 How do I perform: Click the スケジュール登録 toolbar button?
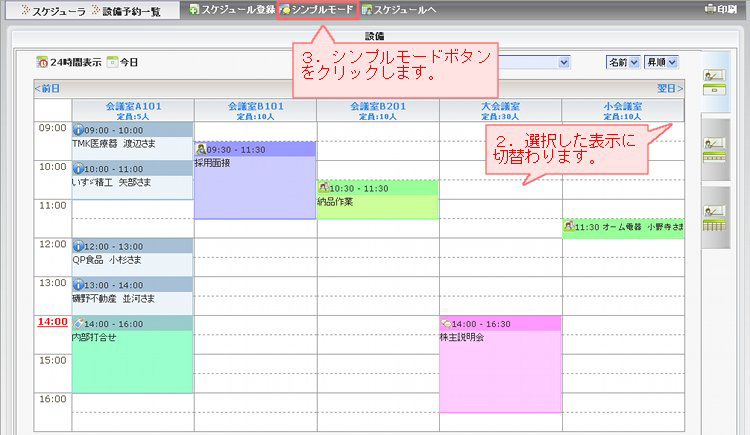(x=232, y=10)
